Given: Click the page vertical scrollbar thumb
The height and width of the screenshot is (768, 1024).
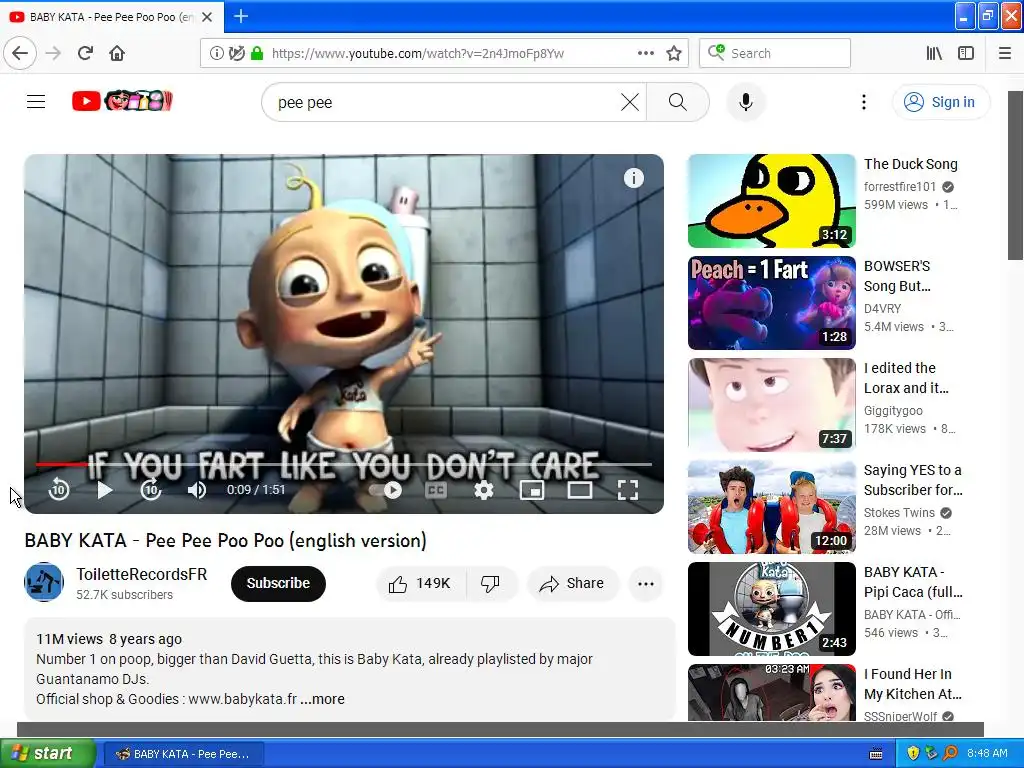Looking at the screenshot, I should pyautogui.click(x=1016, y=175).
